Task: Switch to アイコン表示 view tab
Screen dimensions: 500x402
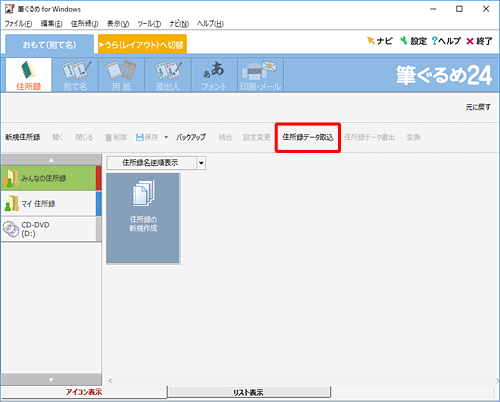Action: (x=84, y=392)
